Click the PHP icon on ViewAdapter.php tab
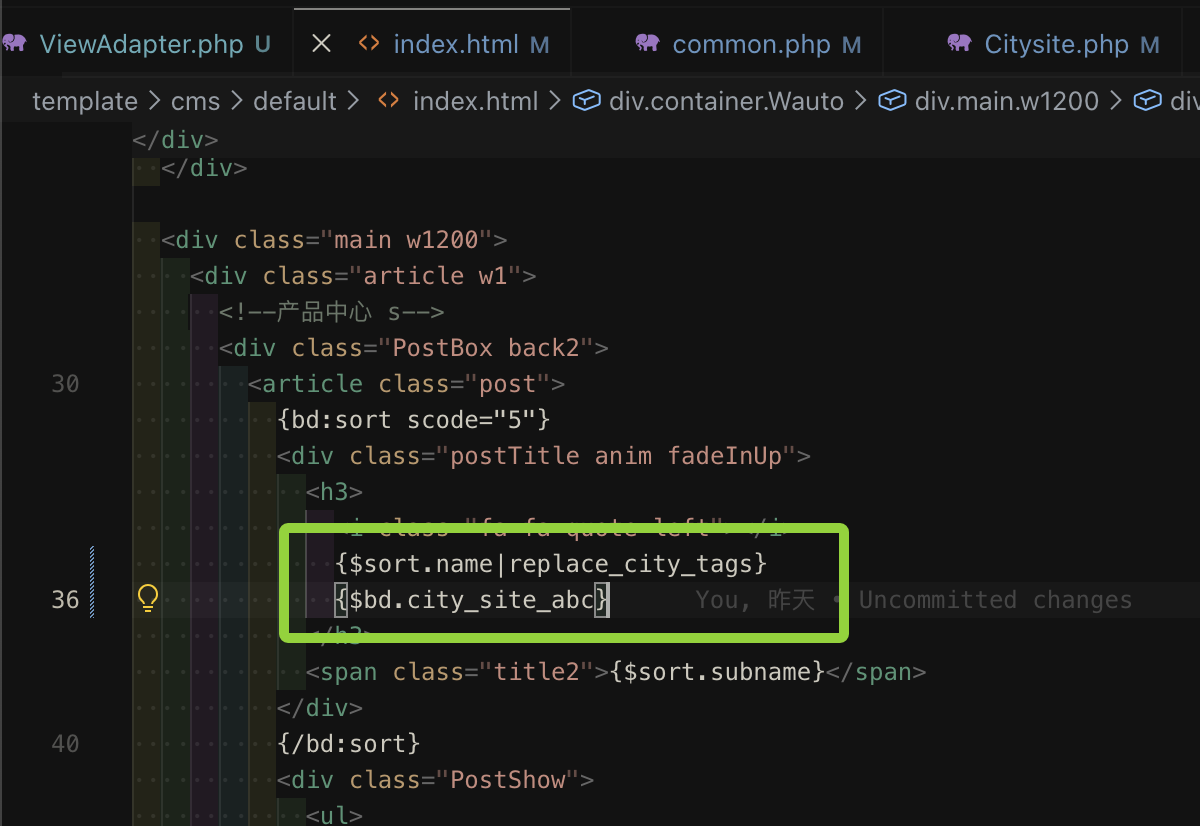Image resolution: width=1200 pixels, height=826 pixels. 14,43
